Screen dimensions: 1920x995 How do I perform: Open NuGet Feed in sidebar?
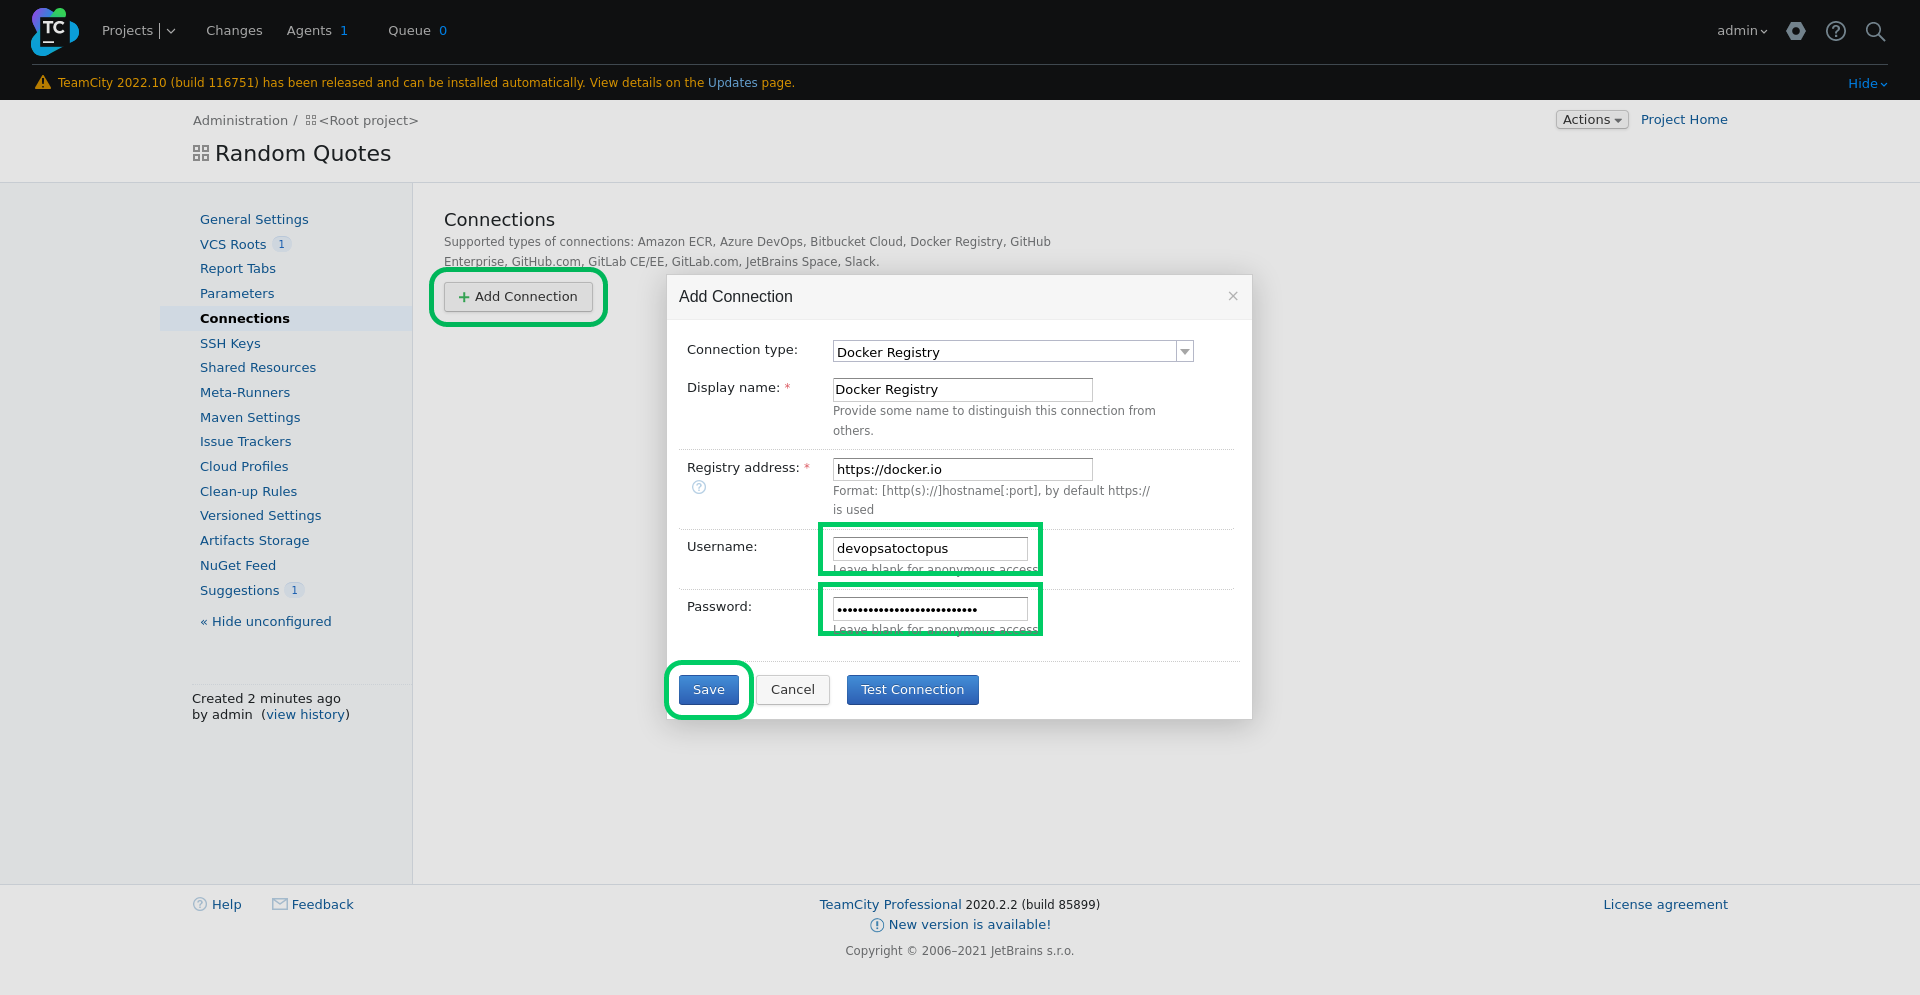tap(238, 565)
